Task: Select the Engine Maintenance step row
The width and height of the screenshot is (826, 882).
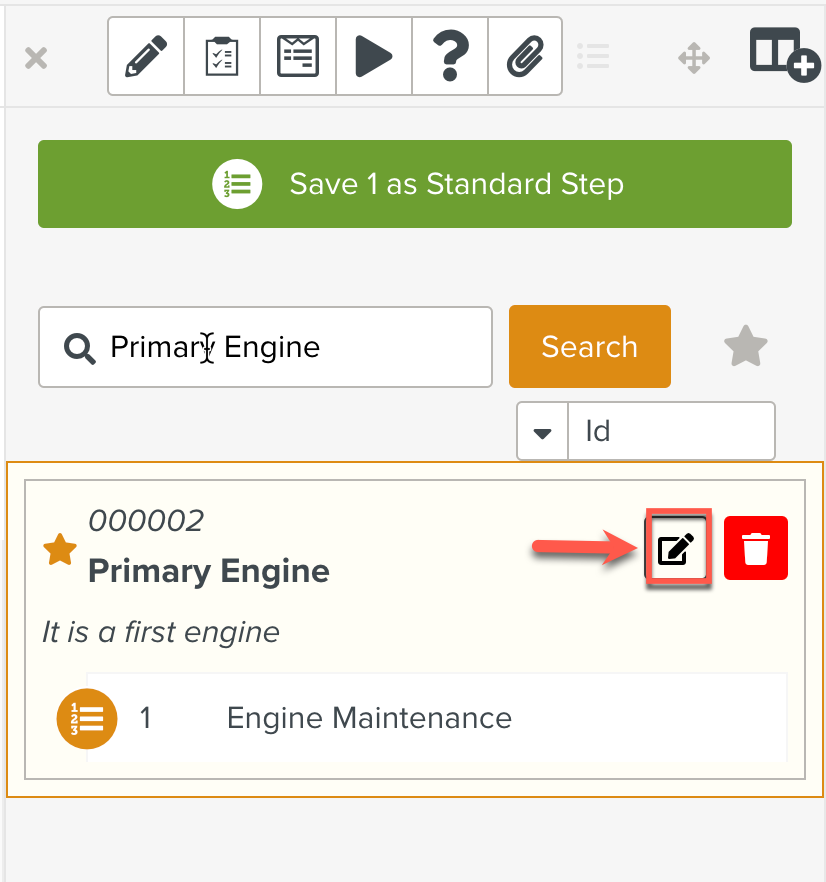Action: tap(436, 718)
